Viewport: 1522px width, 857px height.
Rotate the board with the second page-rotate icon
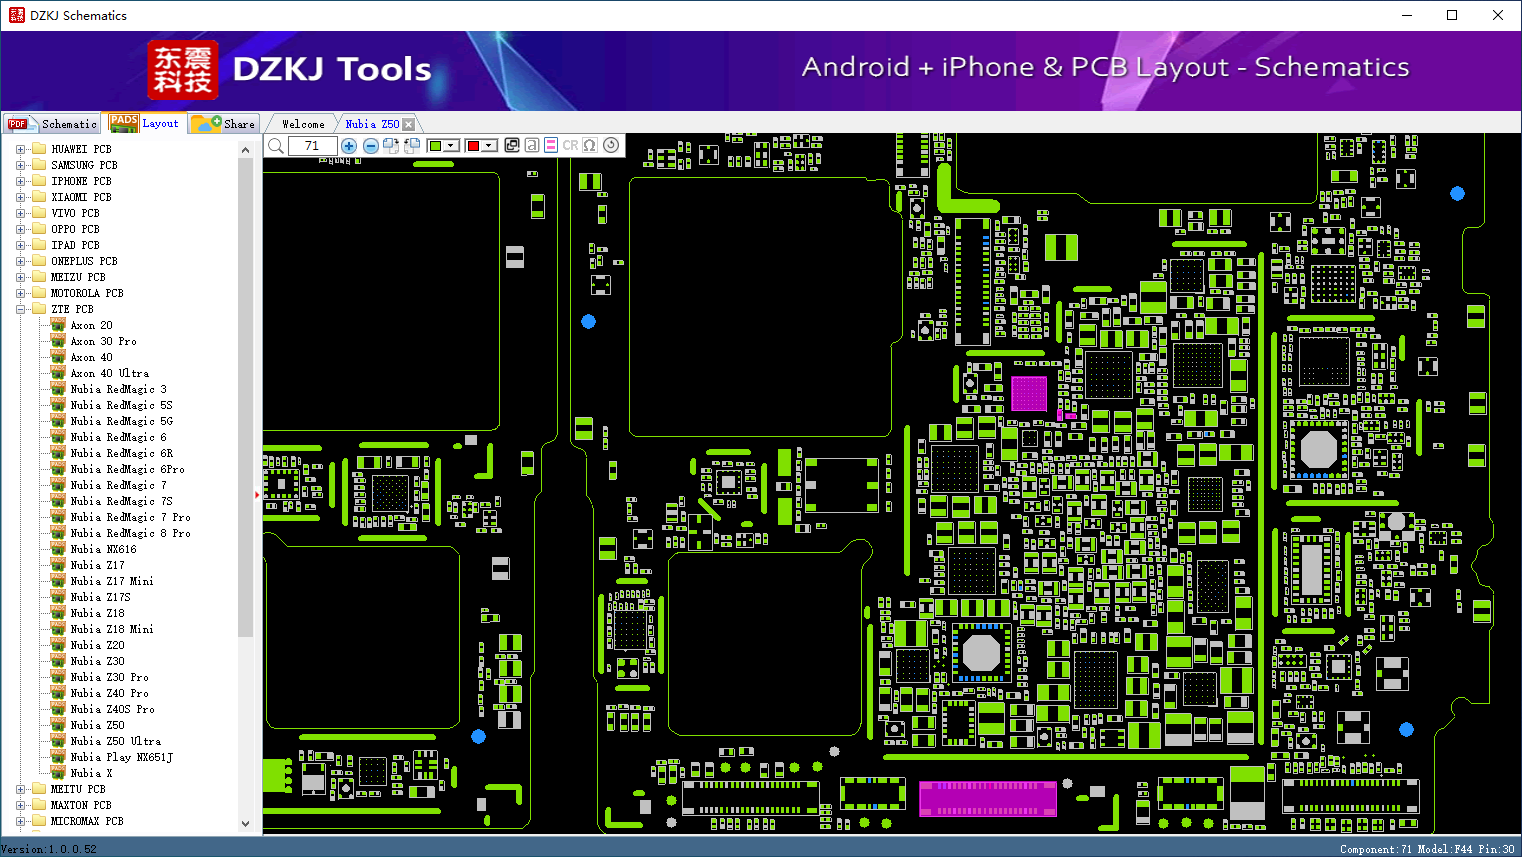411,146
